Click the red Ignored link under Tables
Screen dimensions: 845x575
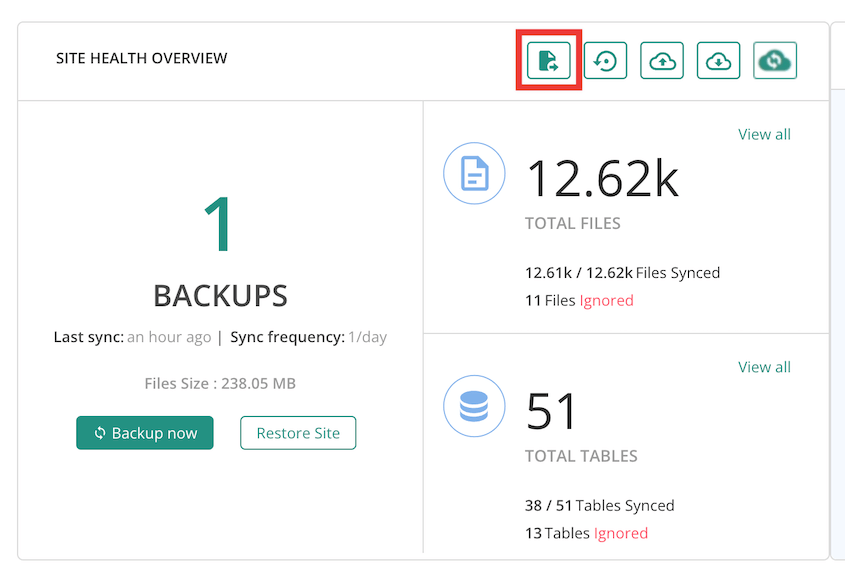pos(621,533)
